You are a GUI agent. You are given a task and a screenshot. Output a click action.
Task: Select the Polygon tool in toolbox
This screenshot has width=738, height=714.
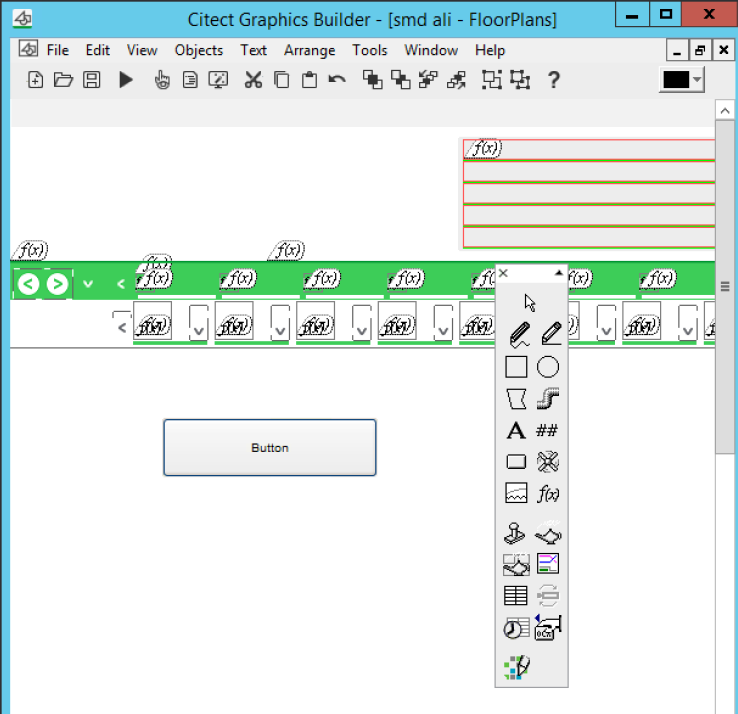click(516, 399)
